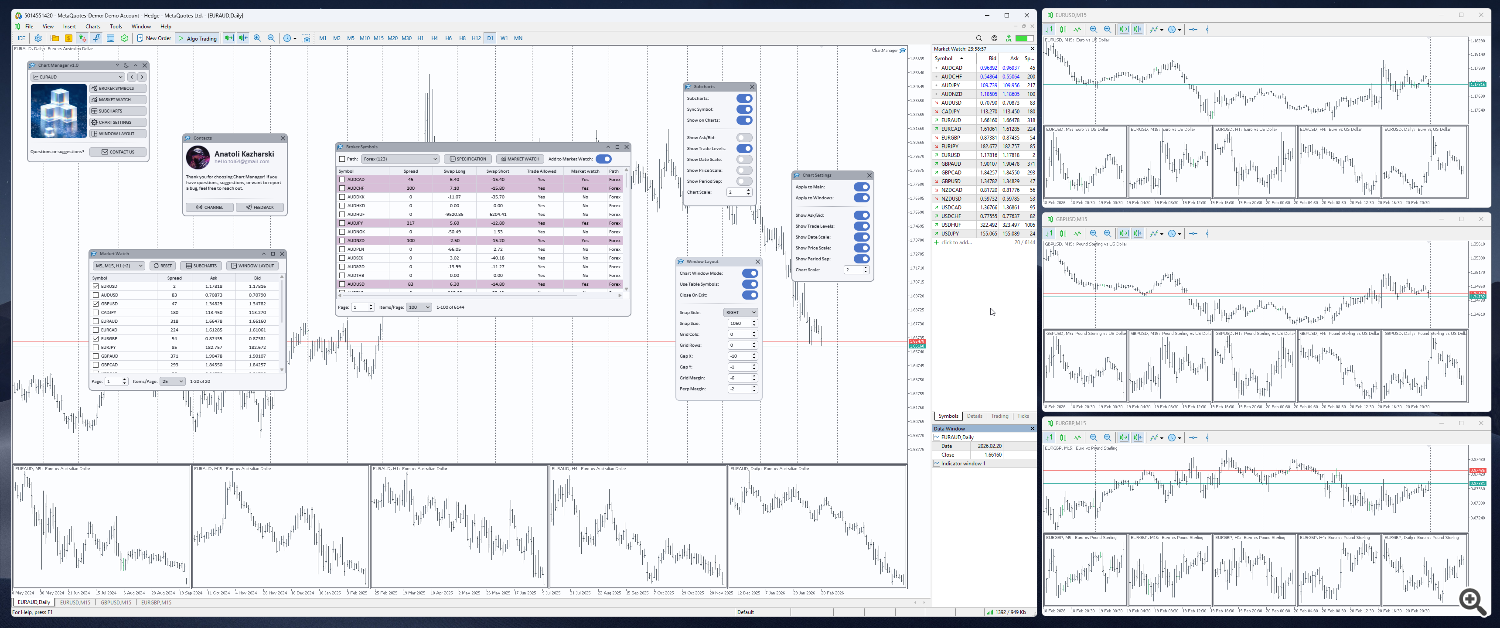Toggle Algo Trading on the main toolbar
The image size is (1500, 628).
(x=196, y=38)
